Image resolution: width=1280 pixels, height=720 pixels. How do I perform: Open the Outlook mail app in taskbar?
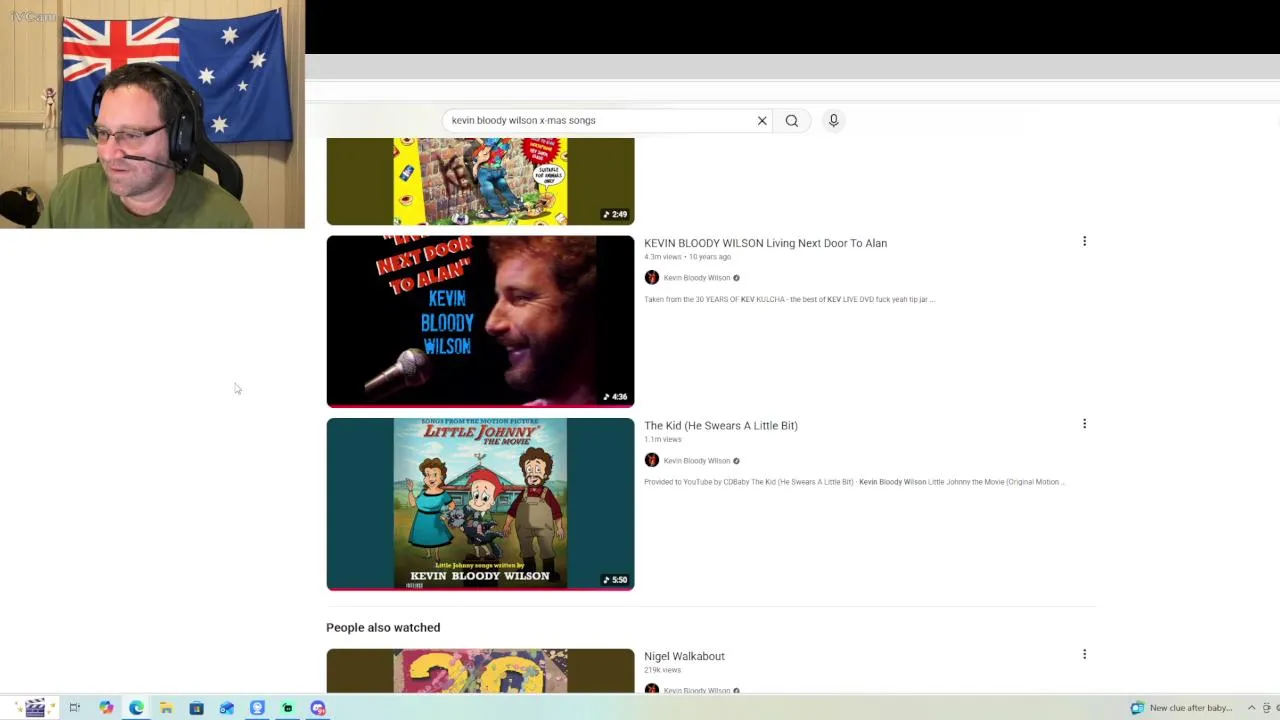(x=227, y=708)
